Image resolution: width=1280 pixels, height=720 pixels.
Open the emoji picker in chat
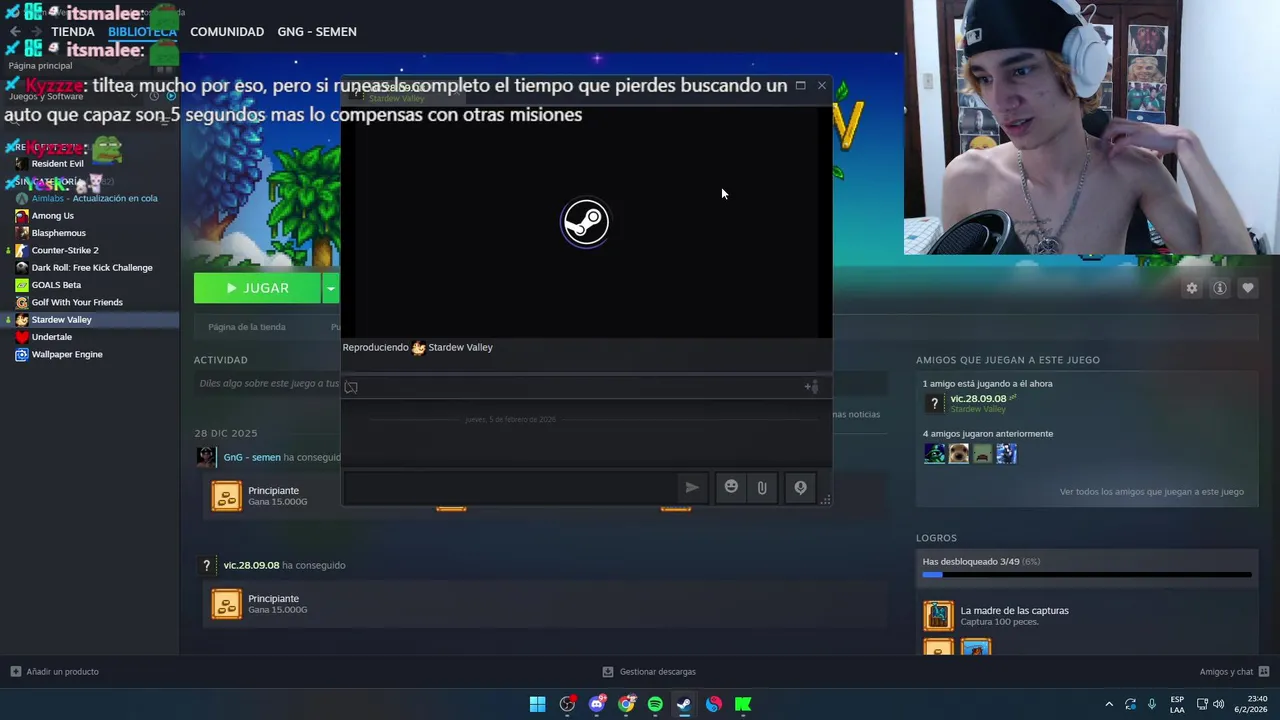point(731,487)
